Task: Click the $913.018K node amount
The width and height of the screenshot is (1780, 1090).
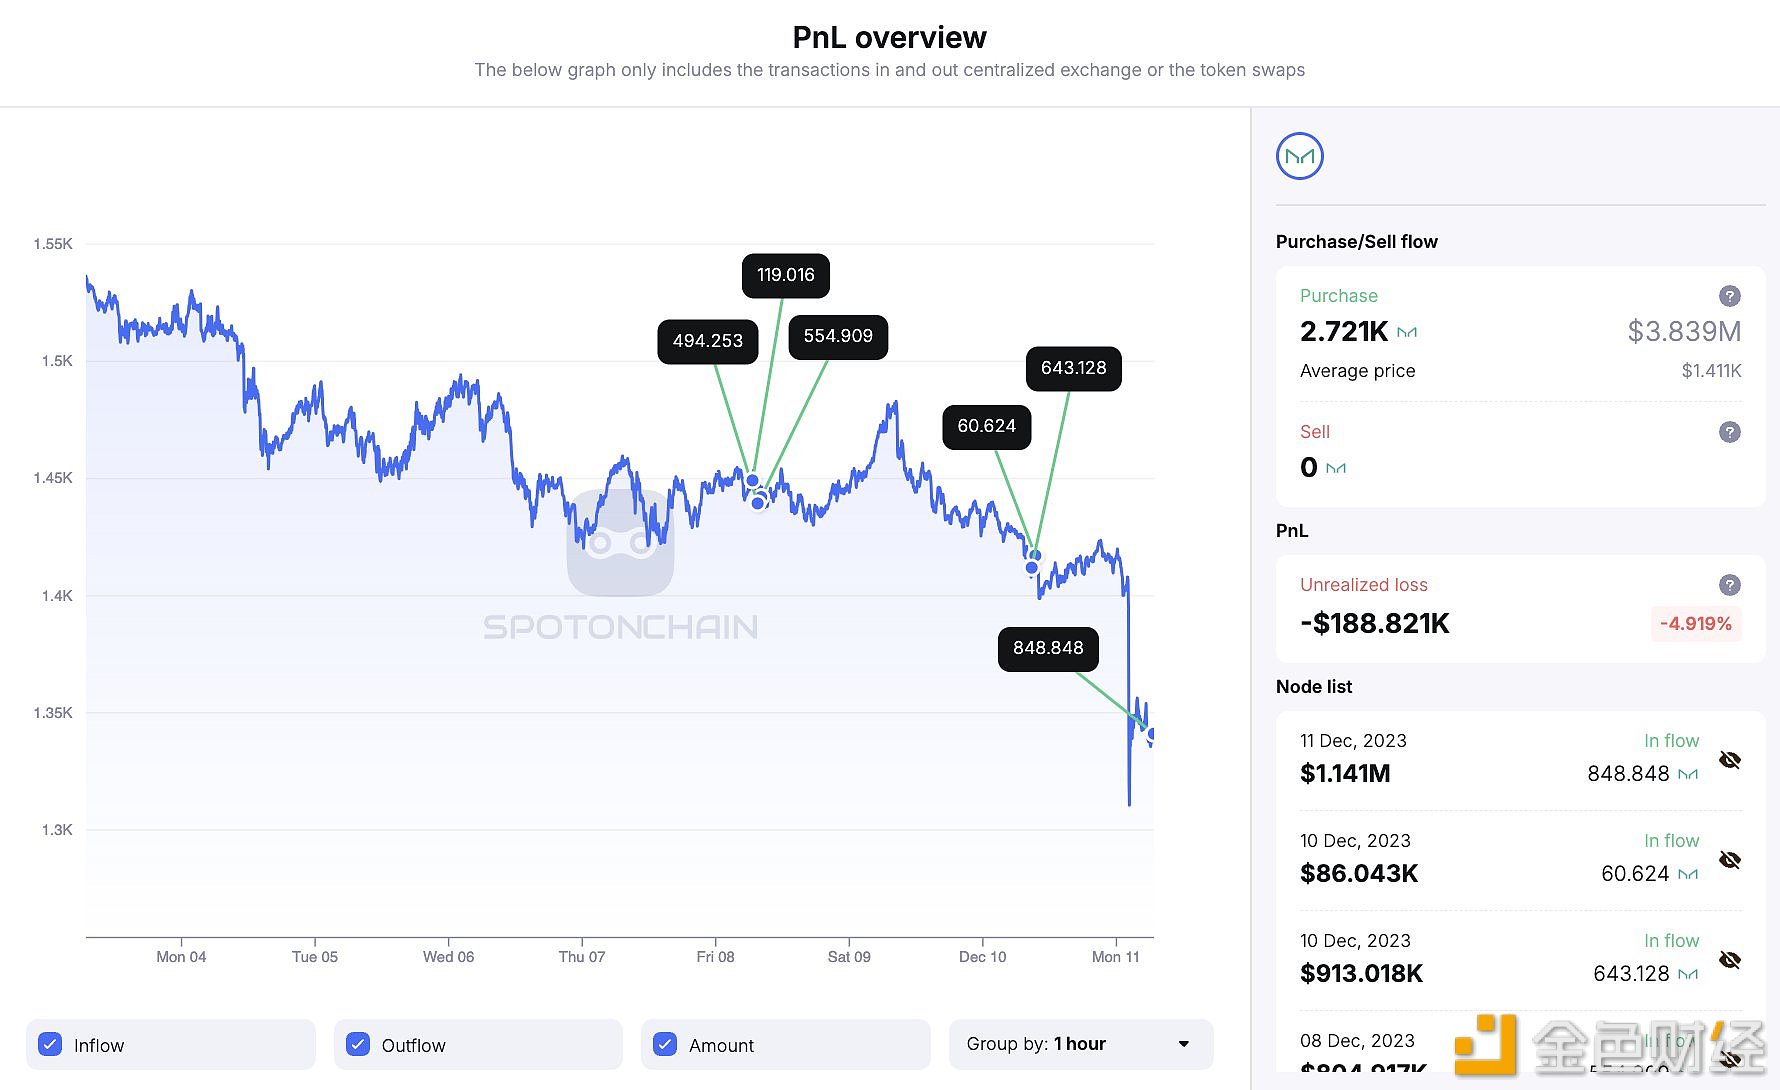Action: (1361, 973)
